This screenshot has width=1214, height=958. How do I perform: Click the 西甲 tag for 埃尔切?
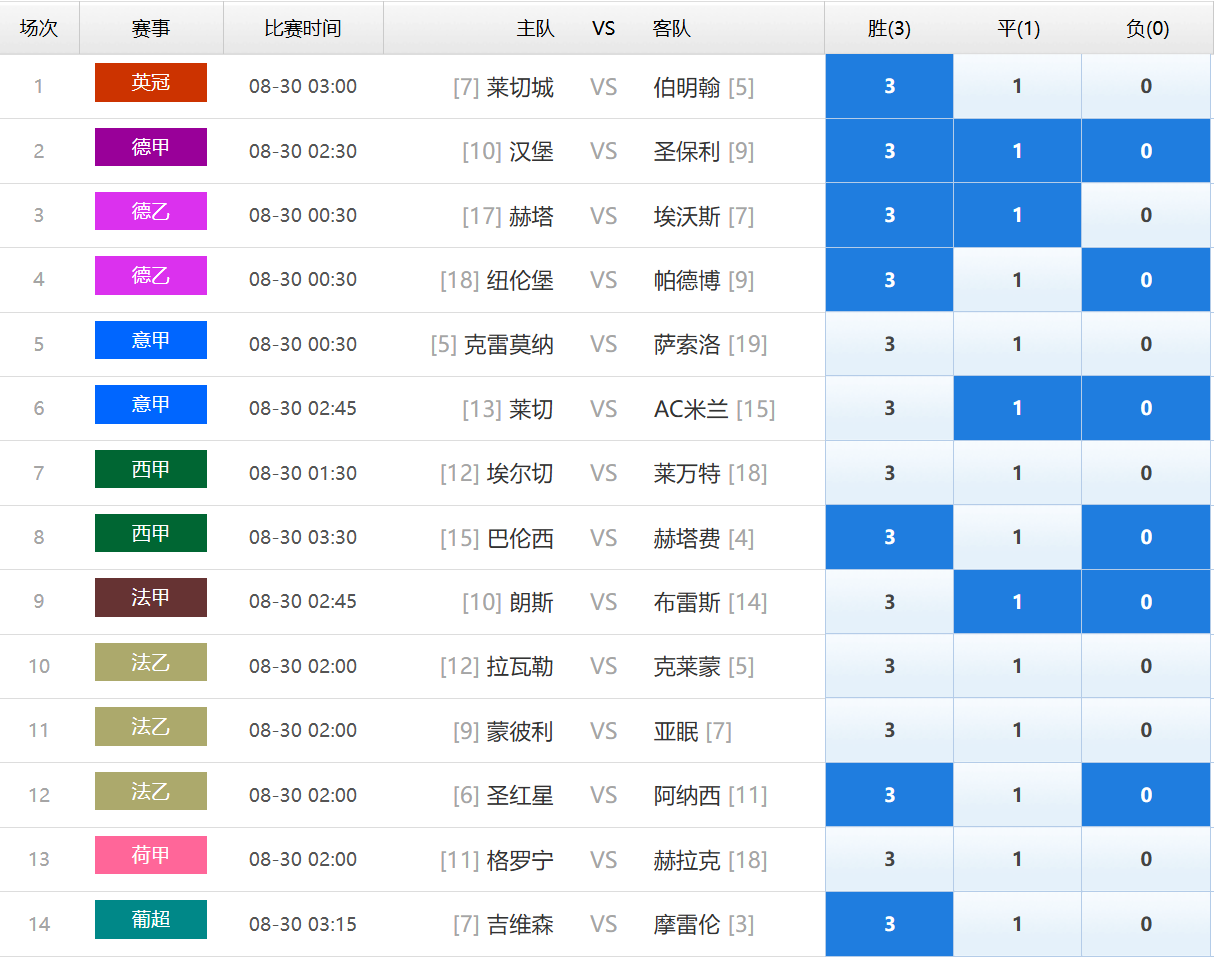click(x=151, y=469)
